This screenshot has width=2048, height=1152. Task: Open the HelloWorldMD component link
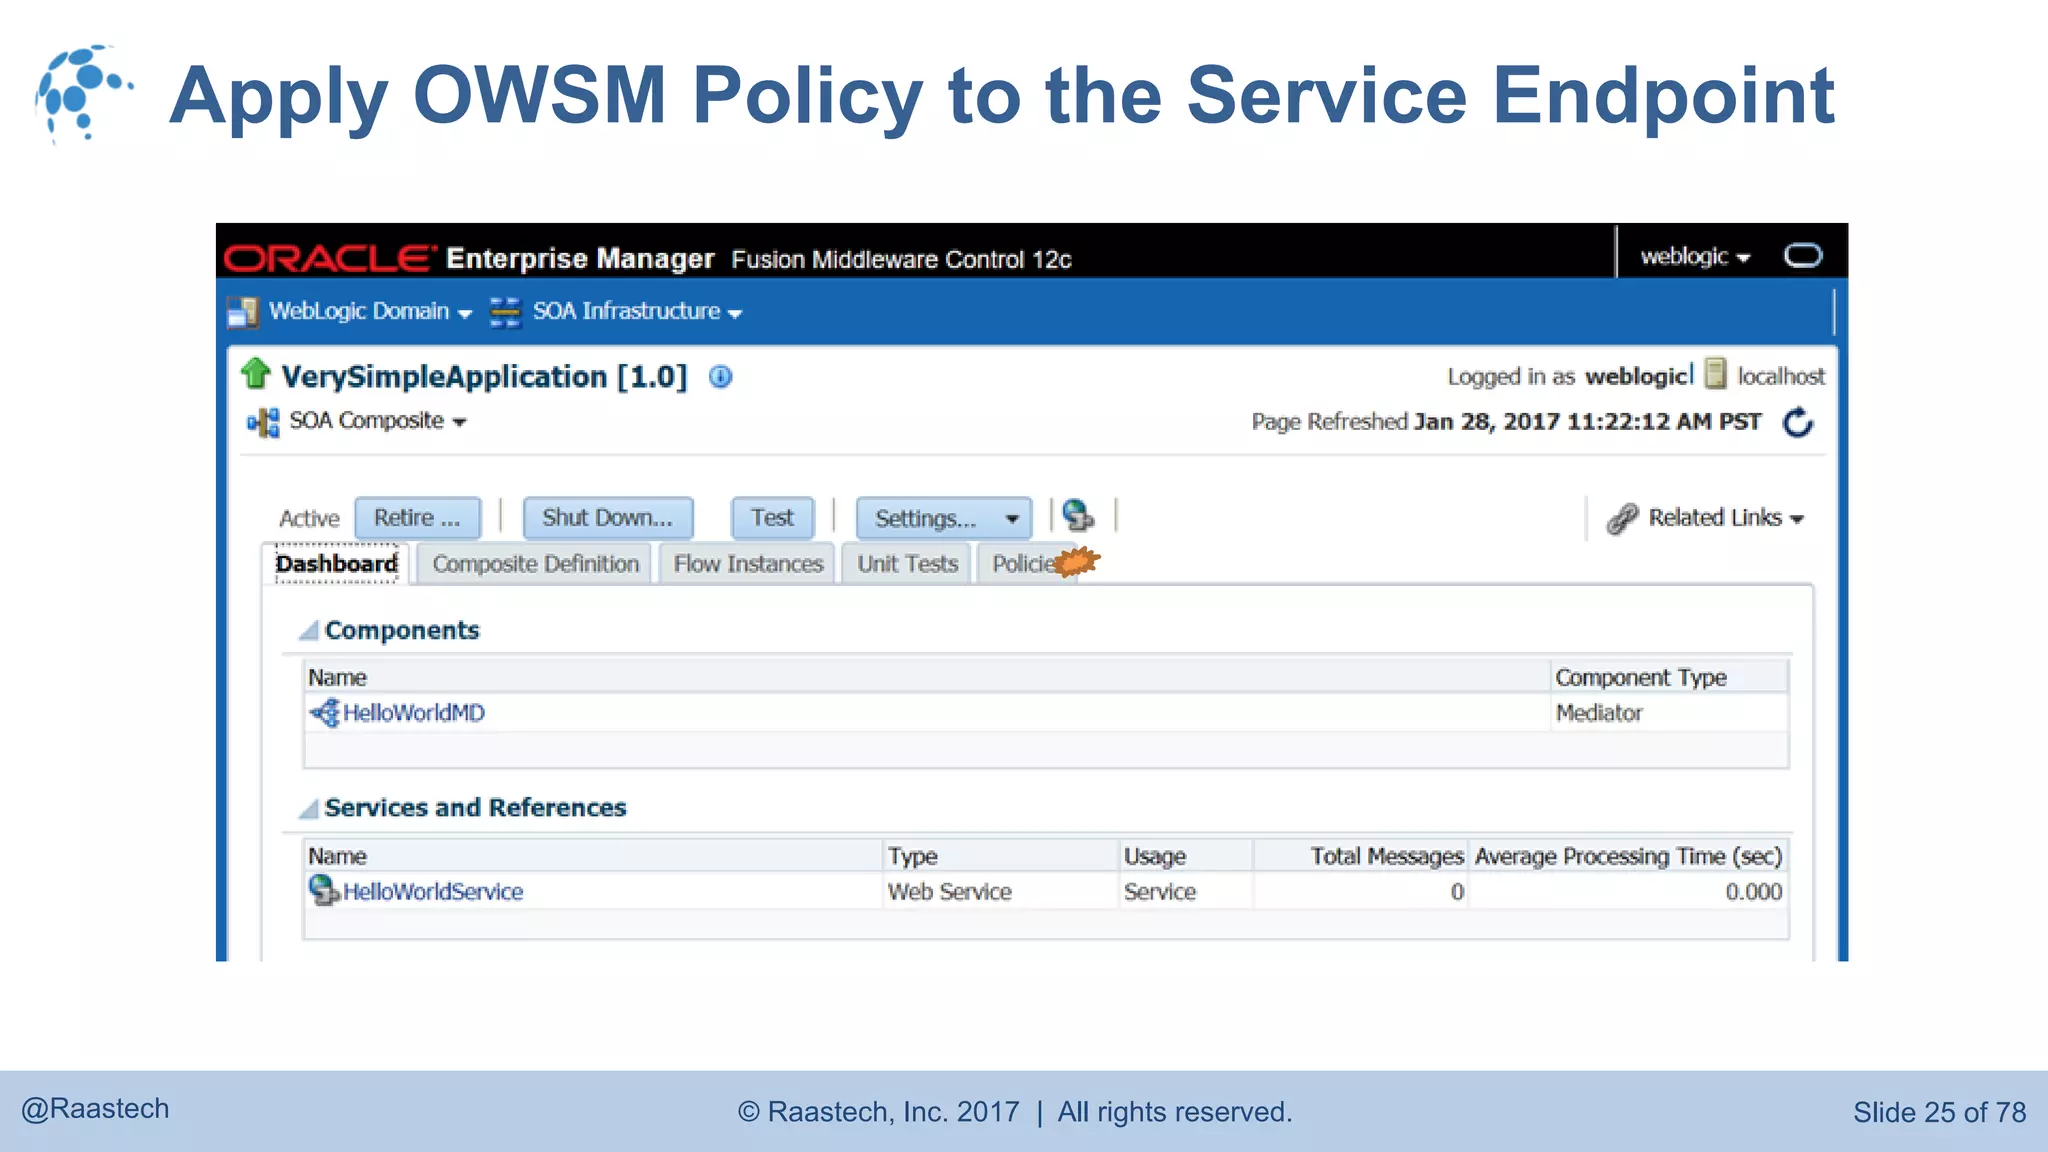point(414,713)
